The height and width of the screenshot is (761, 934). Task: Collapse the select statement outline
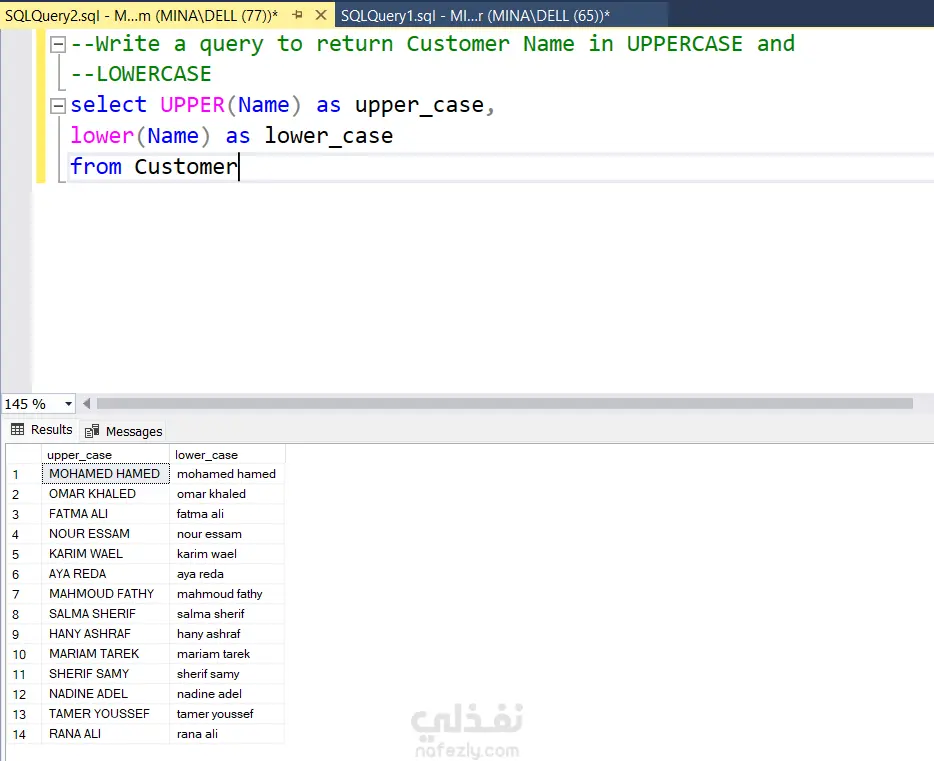click(x=58, y=106)
